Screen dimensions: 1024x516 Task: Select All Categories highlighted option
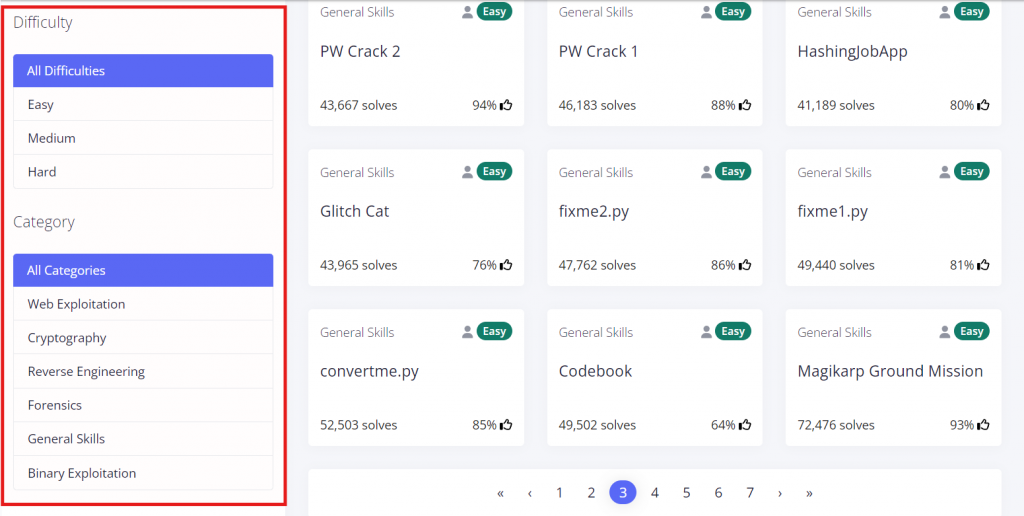click(143, 270)
